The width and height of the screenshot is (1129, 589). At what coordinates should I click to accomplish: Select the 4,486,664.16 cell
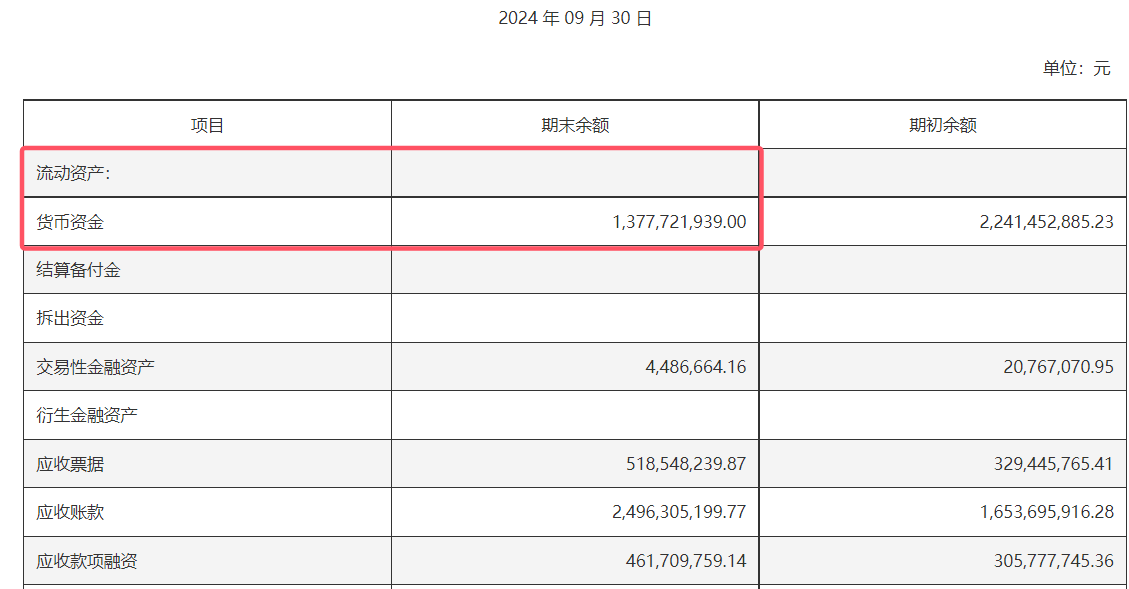(696, 367)
